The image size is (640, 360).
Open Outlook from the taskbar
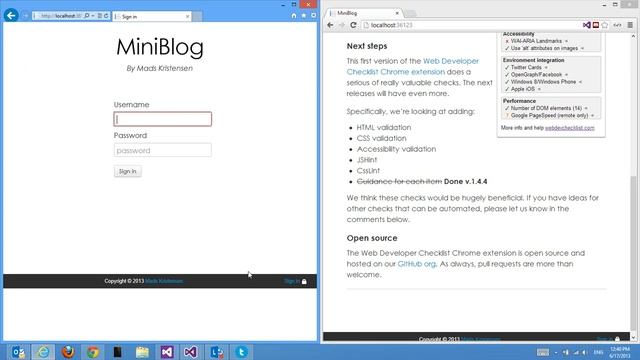[18, 352]
